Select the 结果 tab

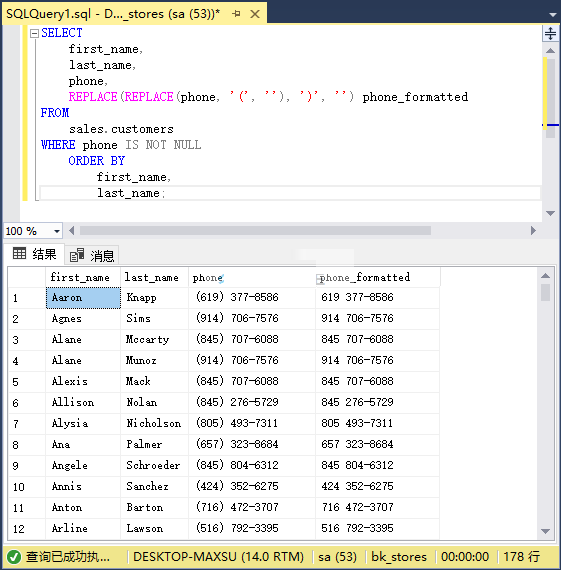point(35,254)
